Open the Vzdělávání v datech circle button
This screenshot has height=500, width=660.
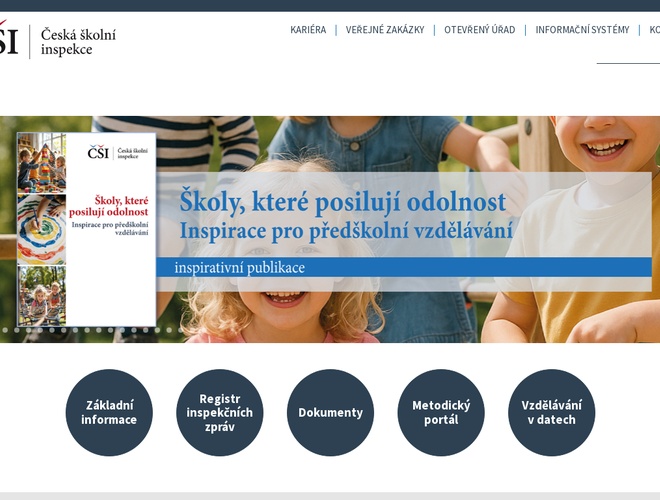pos(551,412)
